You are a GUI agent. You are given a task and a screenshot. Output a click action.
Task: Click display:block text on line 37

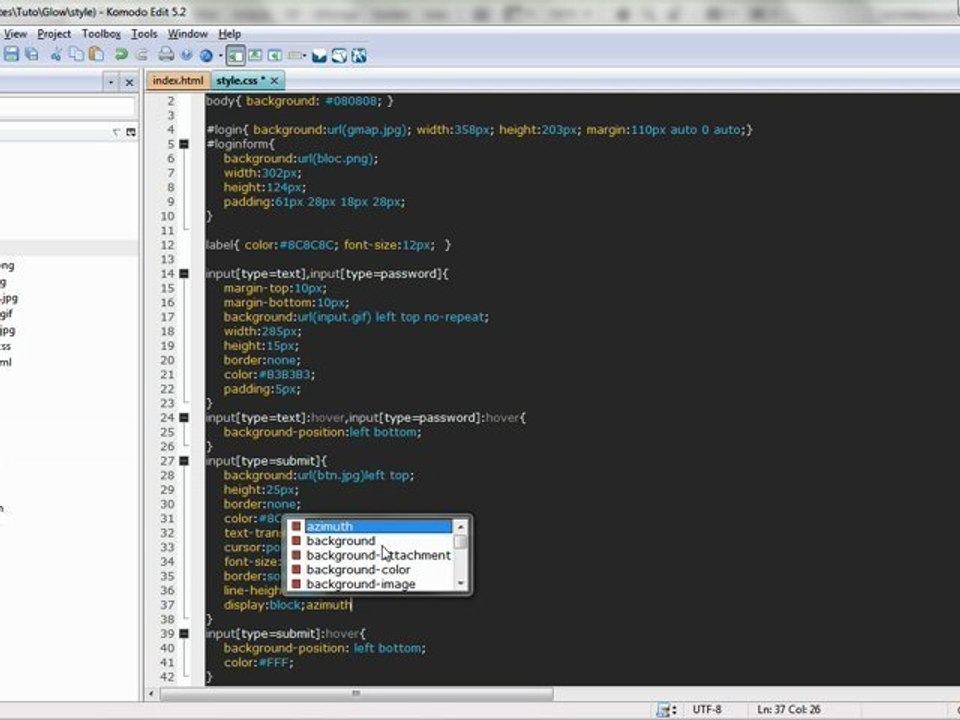tap(262, 605)
